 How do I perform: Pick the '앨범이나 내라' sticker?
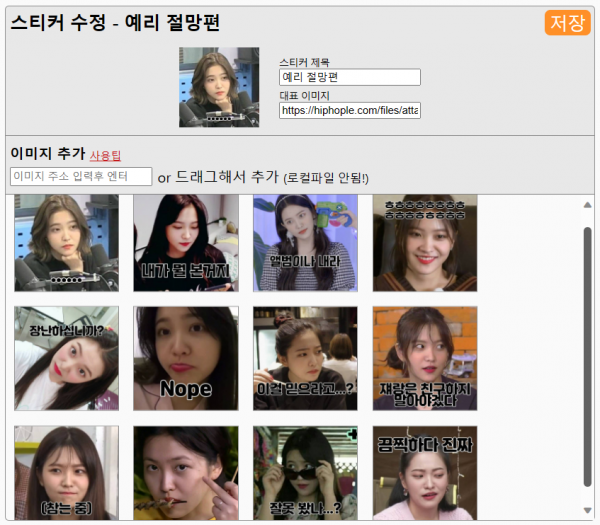pyautogui.click(x=305, y=243)
